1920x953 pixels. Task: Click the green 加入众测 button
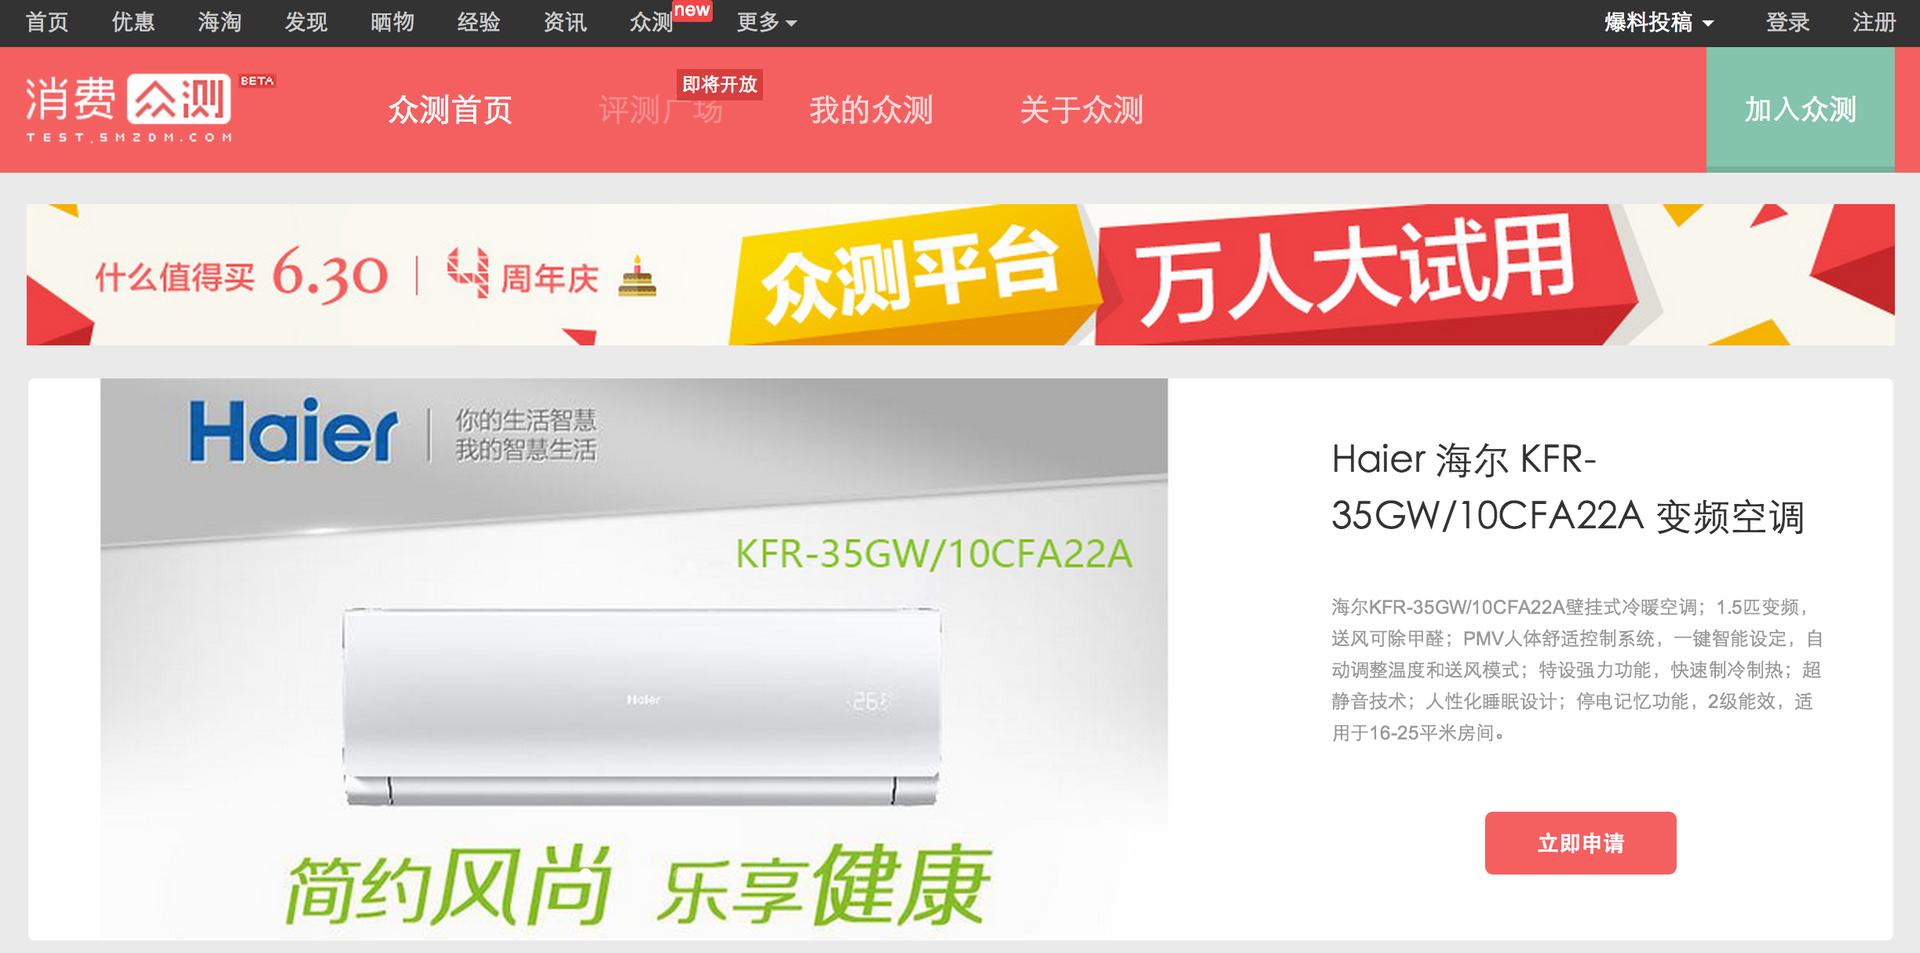(1800, 109)
